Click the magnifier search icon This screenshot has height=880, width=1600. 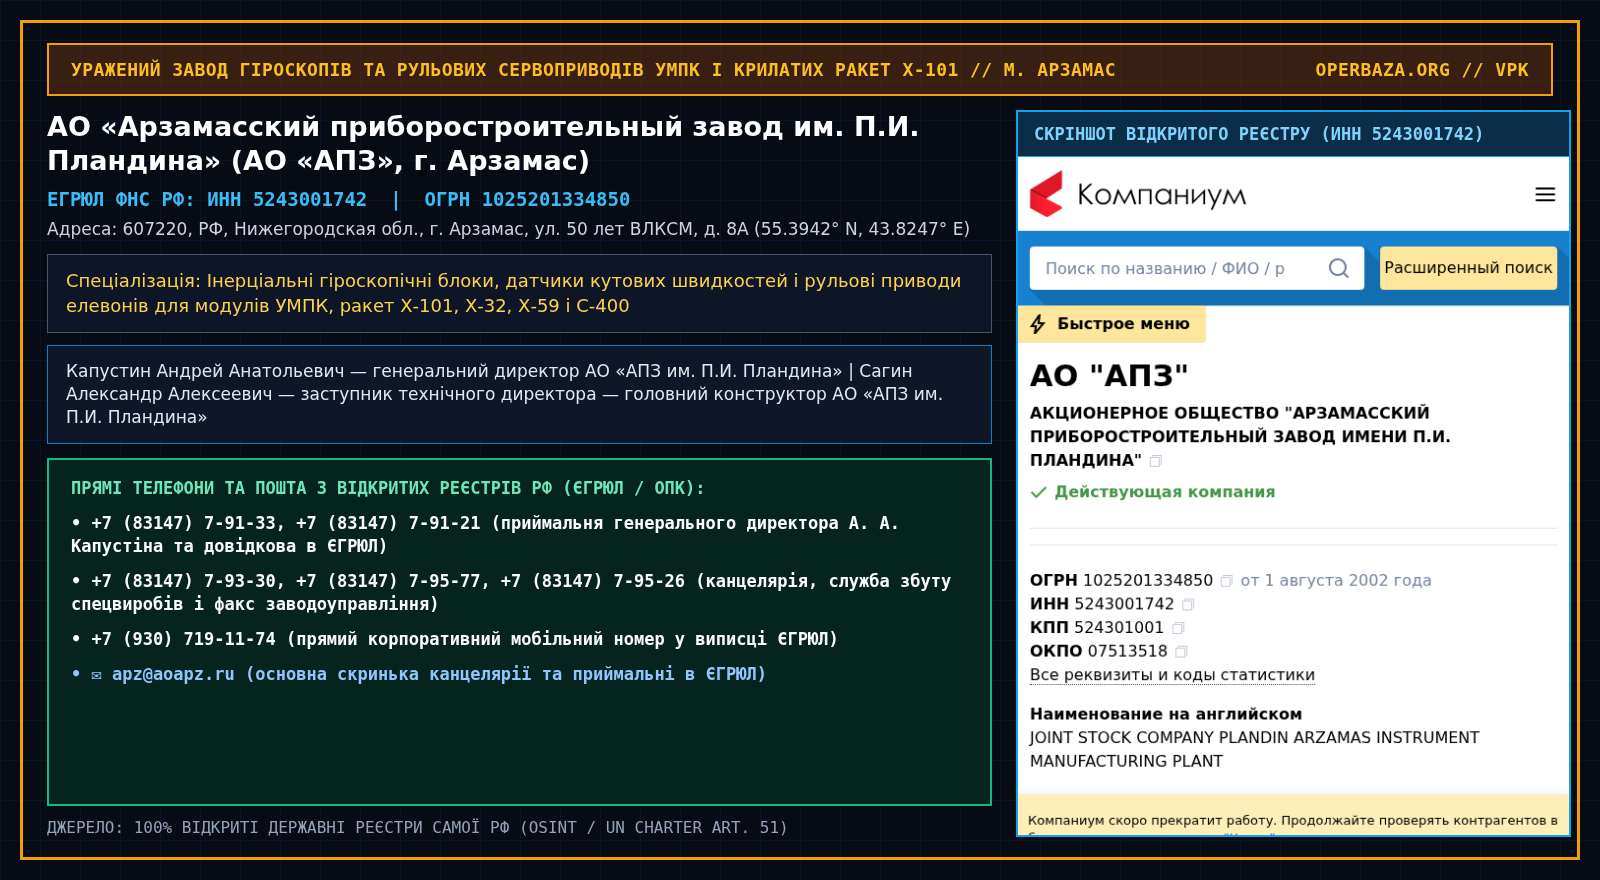pyautogui.click(x=1338, y=268)
